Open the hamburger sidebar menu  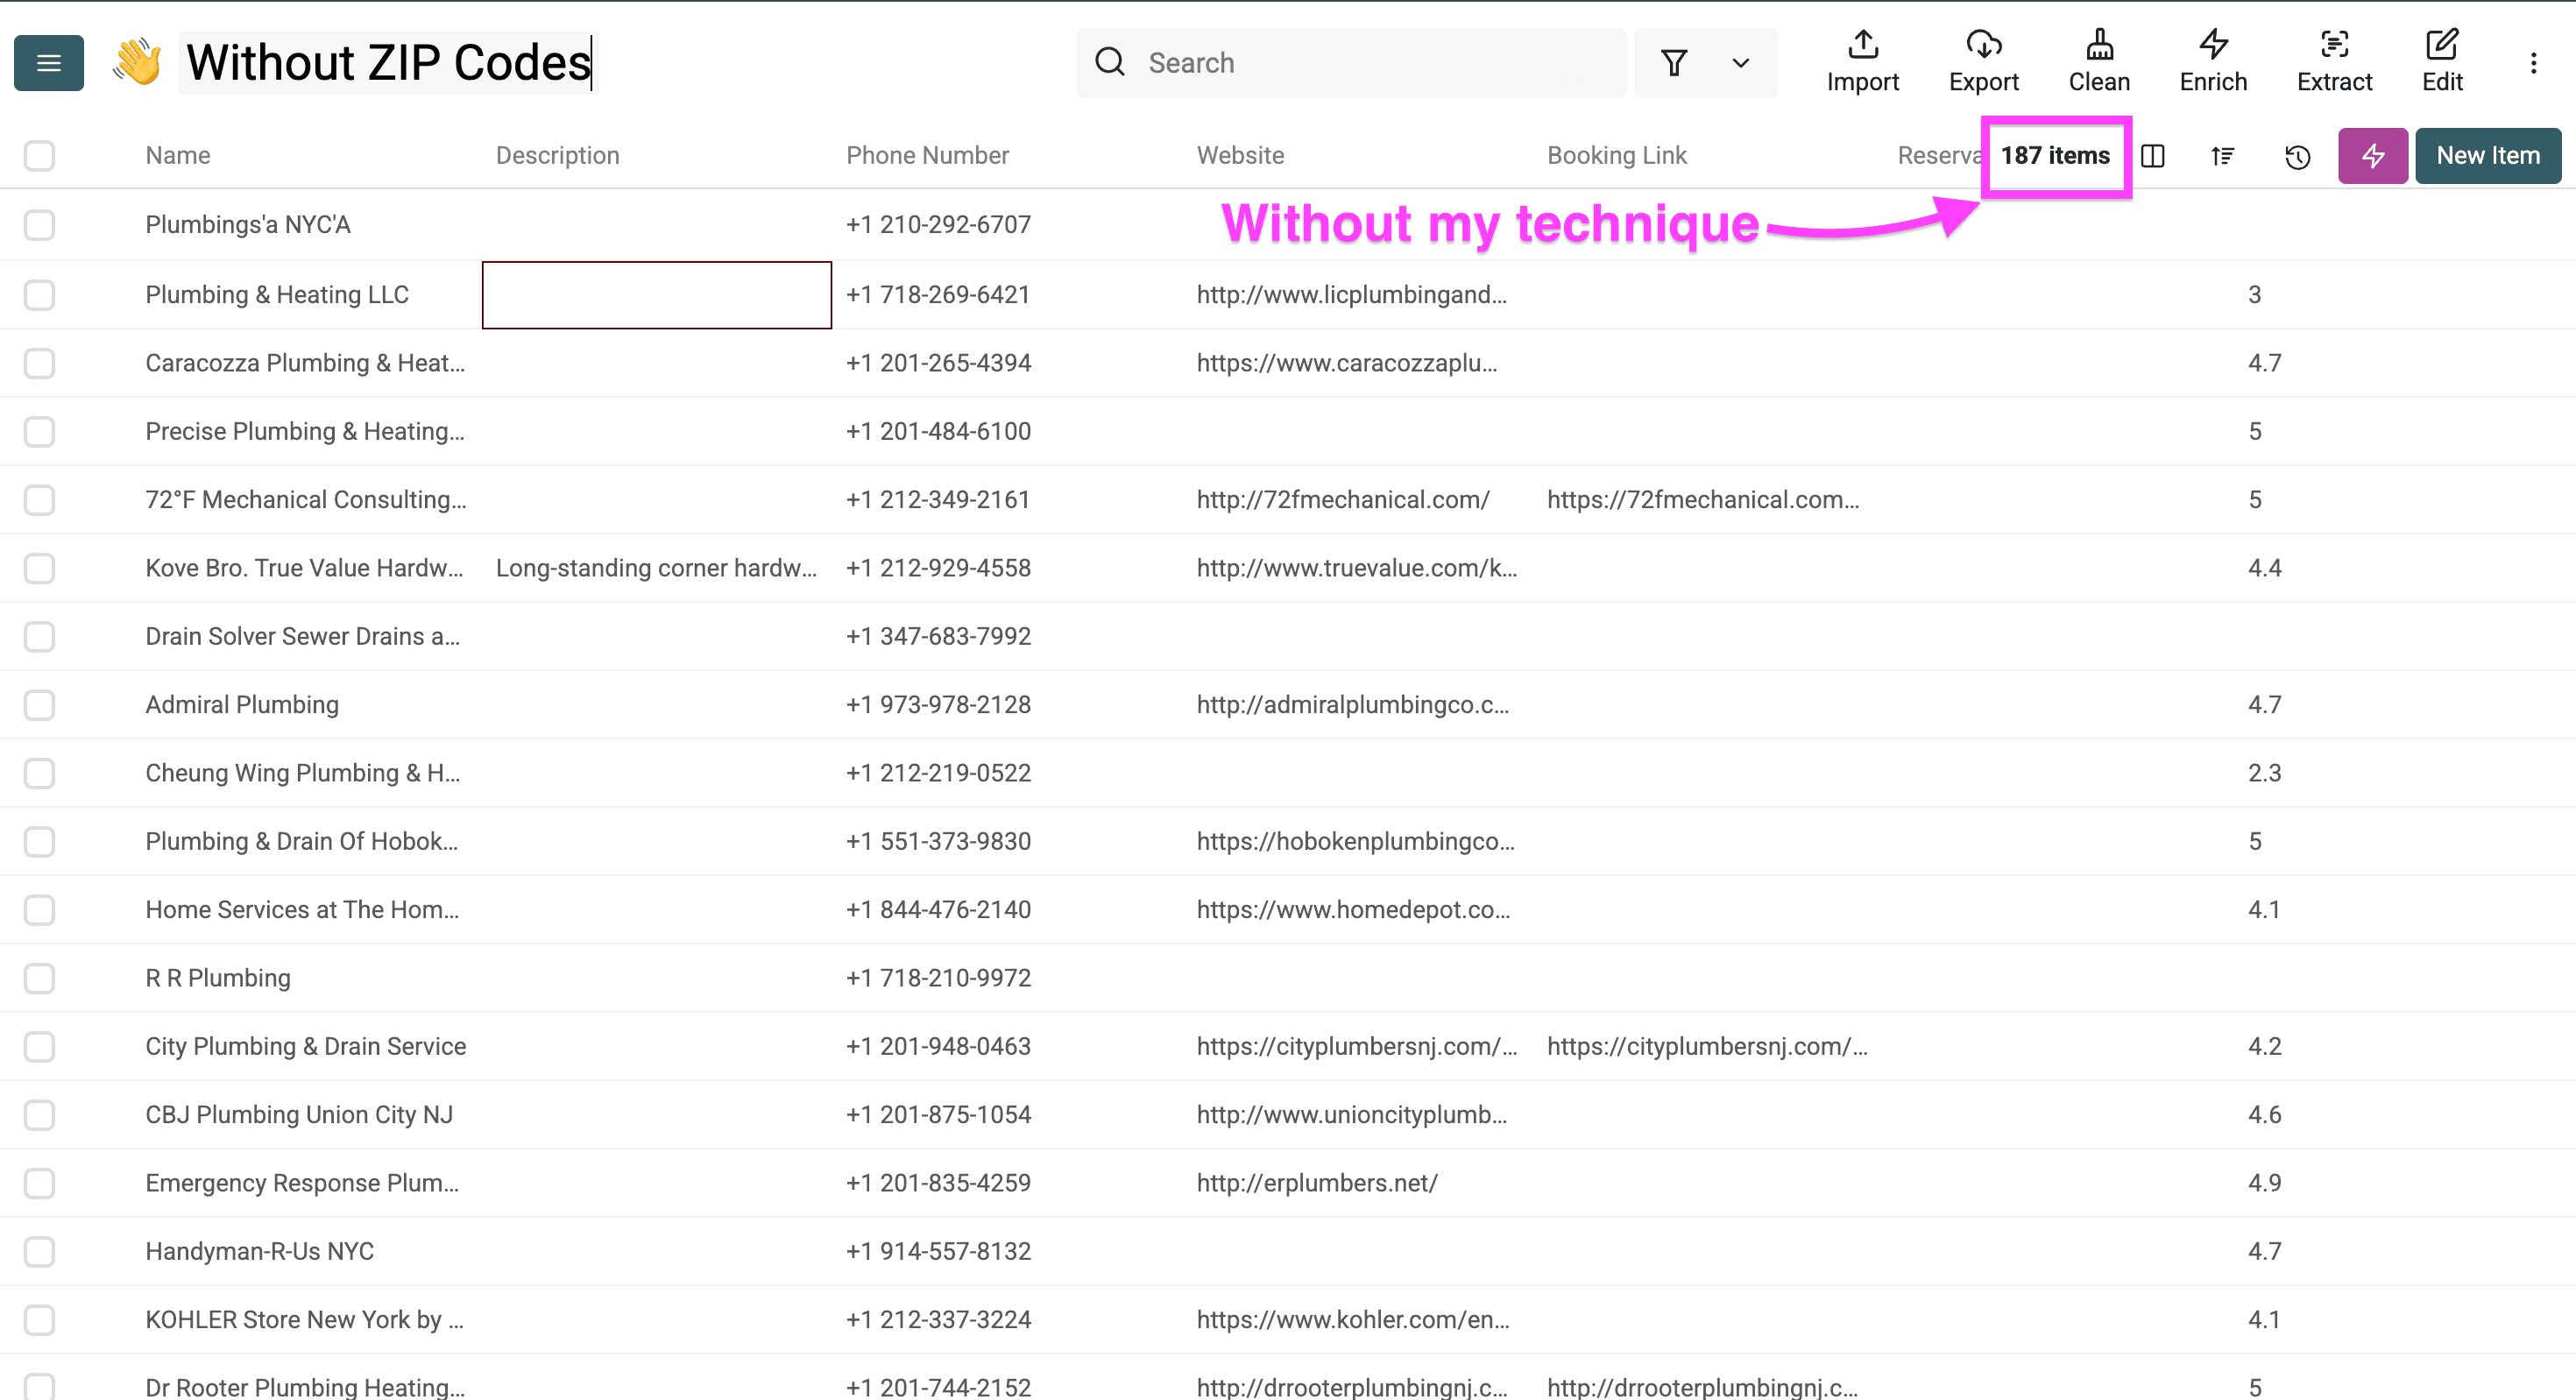click(x=48, y=63)
